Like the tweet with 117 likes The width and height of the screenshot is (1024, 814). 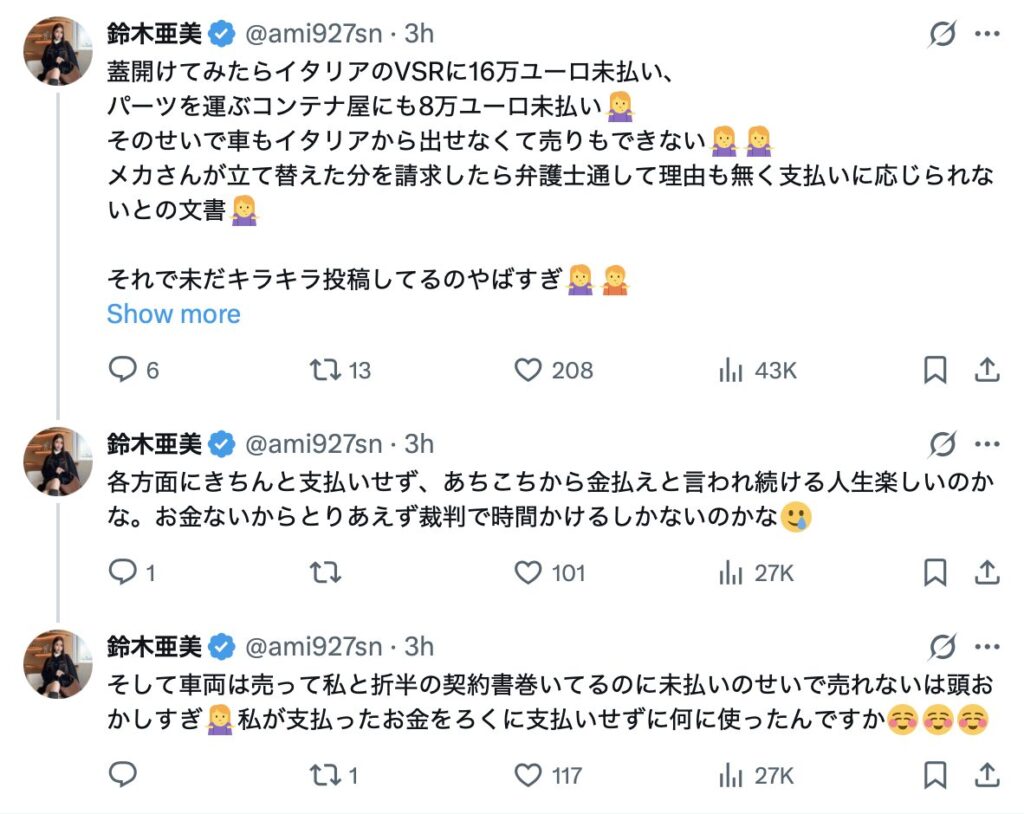(527, 774)
